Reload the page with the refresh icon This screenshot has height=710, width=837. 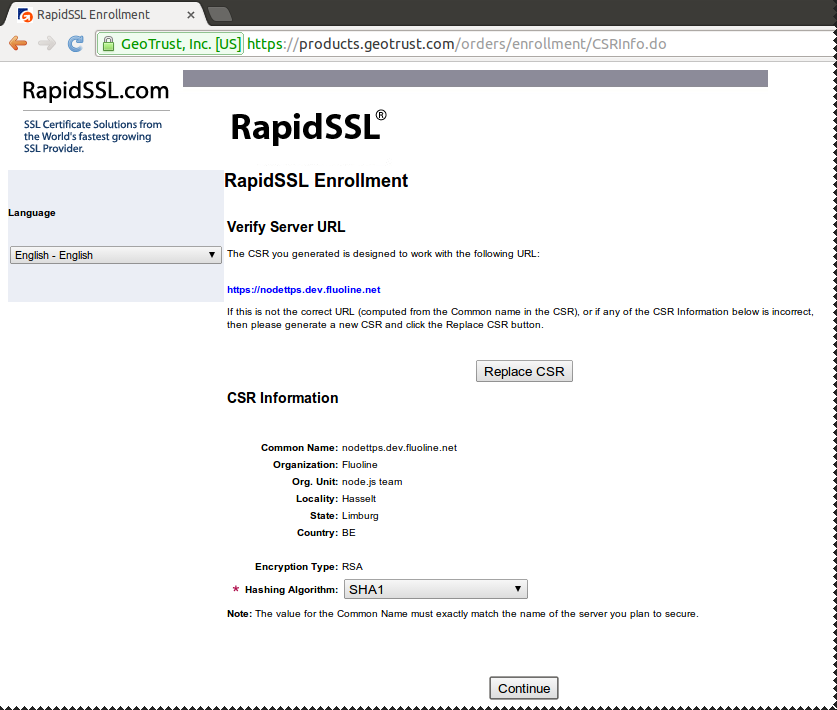click(76, 43)
